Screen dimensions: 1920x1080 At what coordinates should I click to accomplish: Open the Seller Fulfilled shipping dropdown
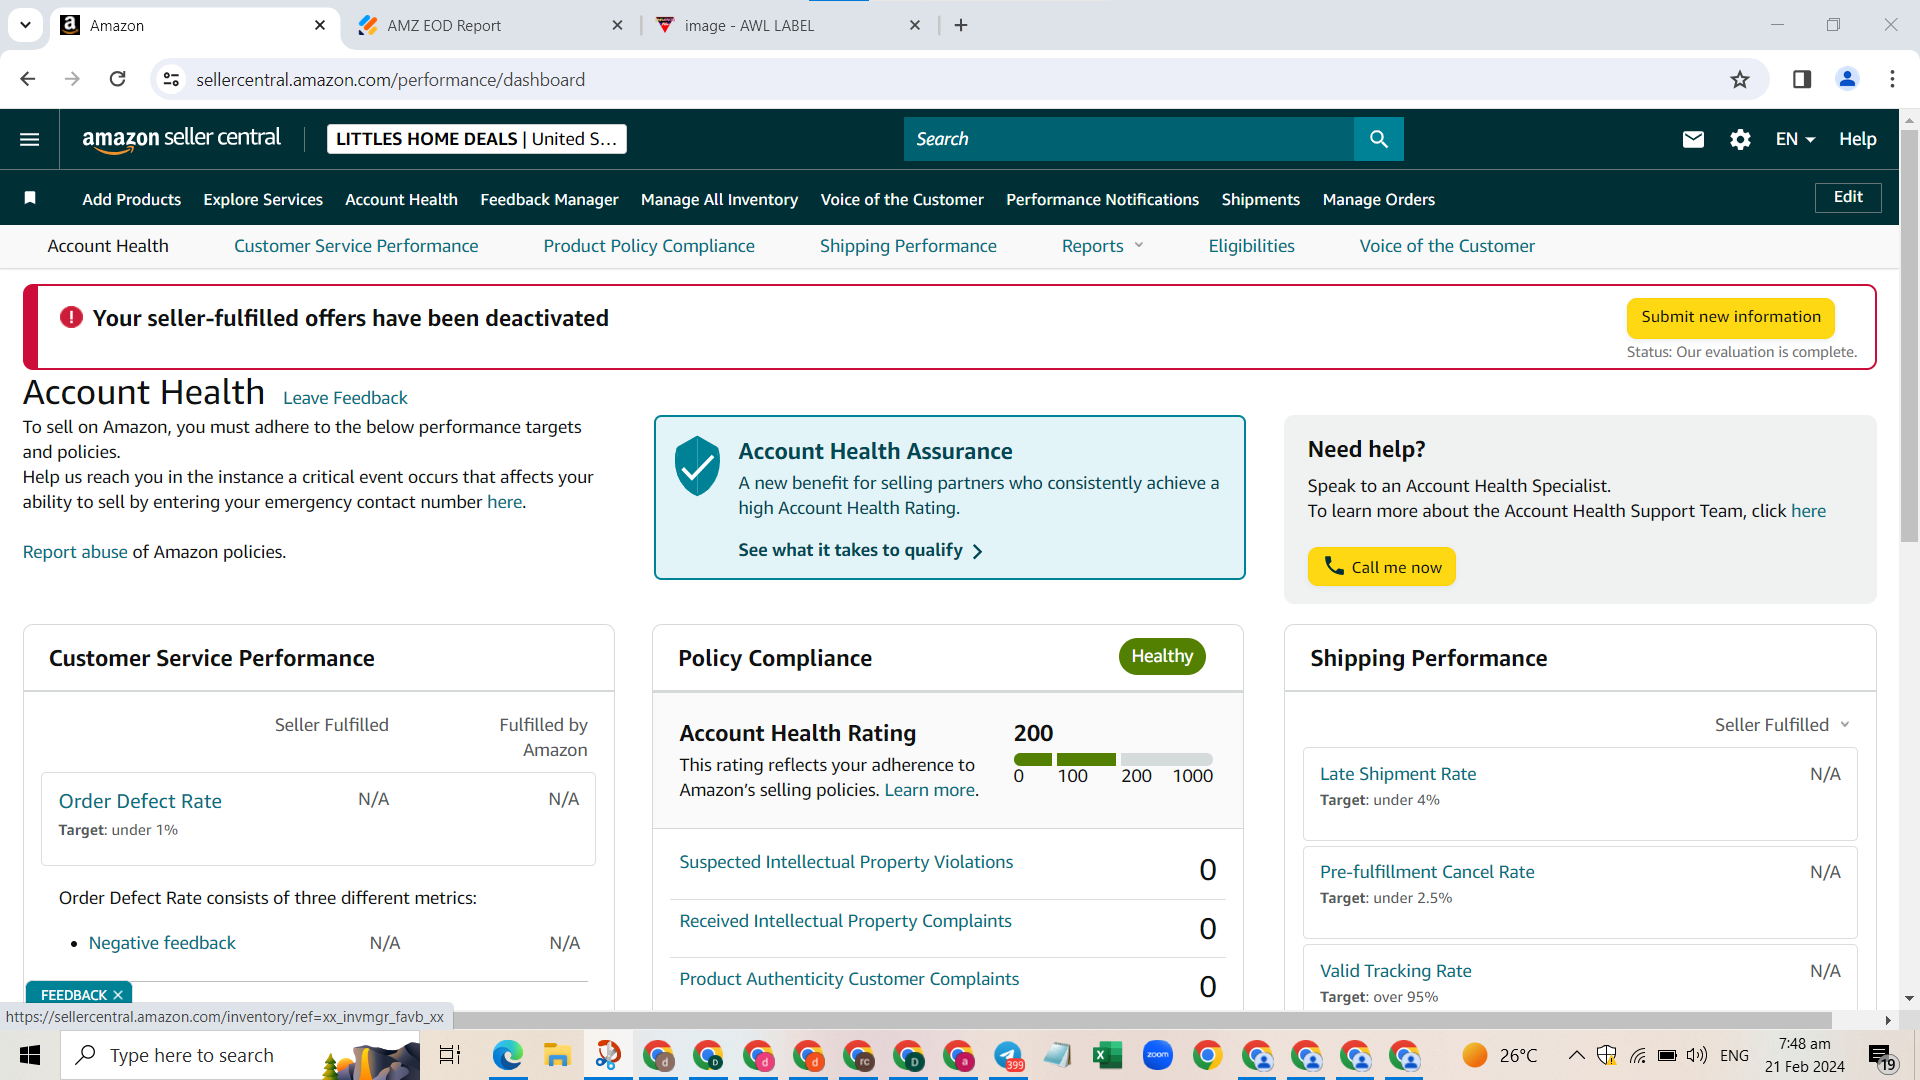tap(1782, 725)
